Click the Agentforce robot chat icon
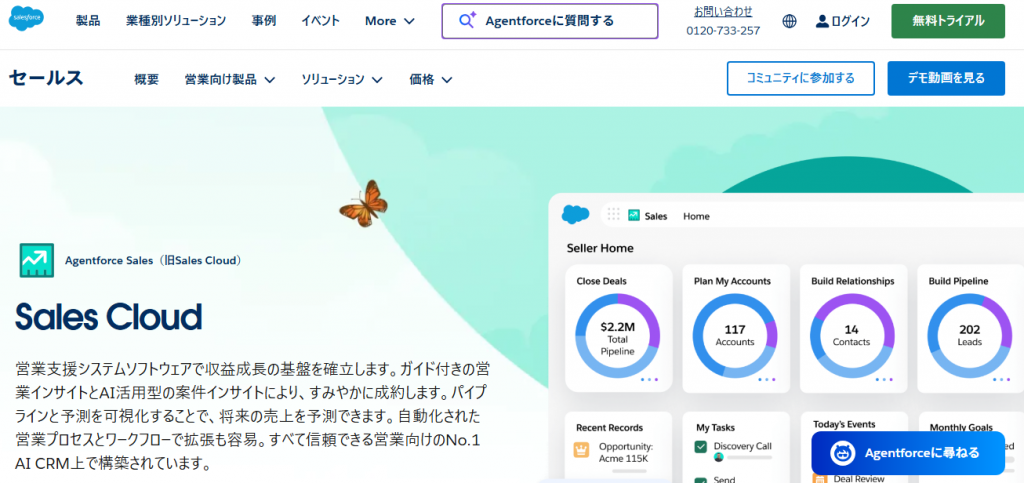This screenshot has height=483, width=1024. pos(843,453)
